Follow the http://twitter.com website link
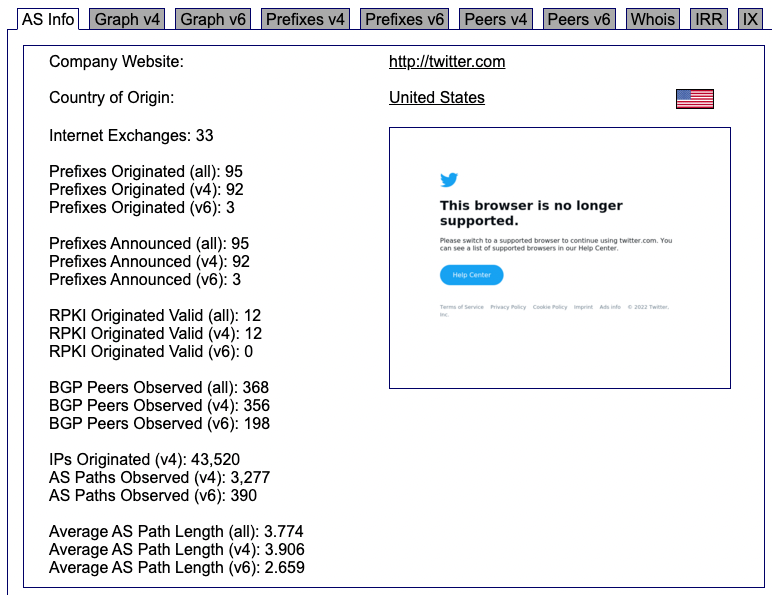 click(x=447, y=62)
